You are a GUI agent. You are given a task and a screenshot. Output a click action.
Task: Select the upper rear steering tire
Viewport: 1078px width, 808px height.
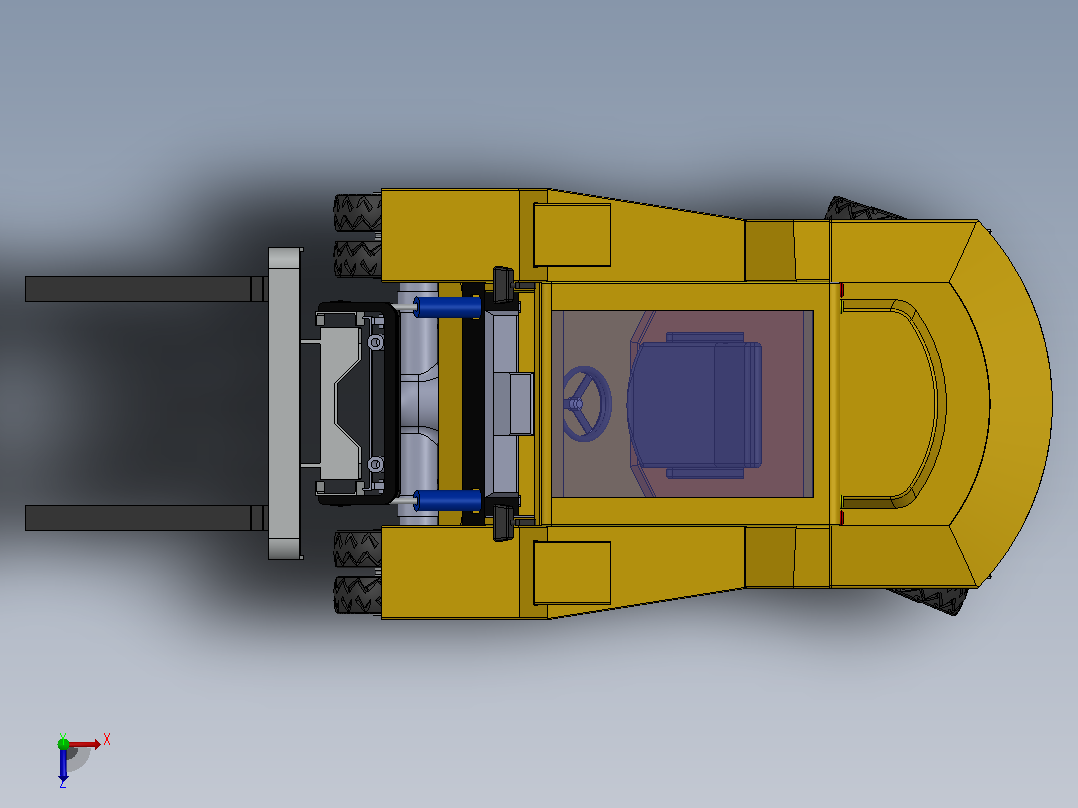click(x=863, y=208)
